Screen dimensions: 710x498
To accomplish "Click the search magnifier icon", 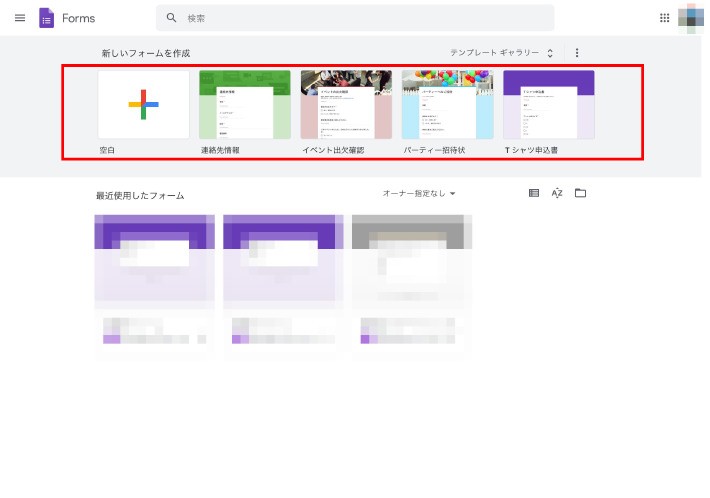I will pyautogui.click(x=171, y=18).
